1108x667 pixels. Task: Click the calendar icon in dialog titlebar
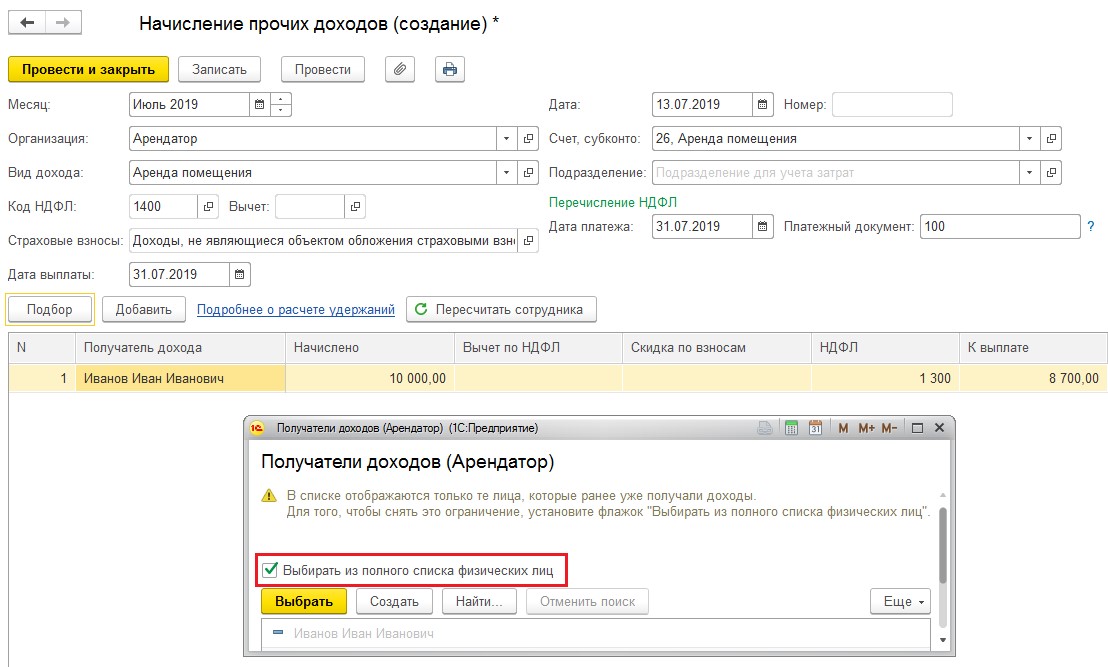point(815,428)
